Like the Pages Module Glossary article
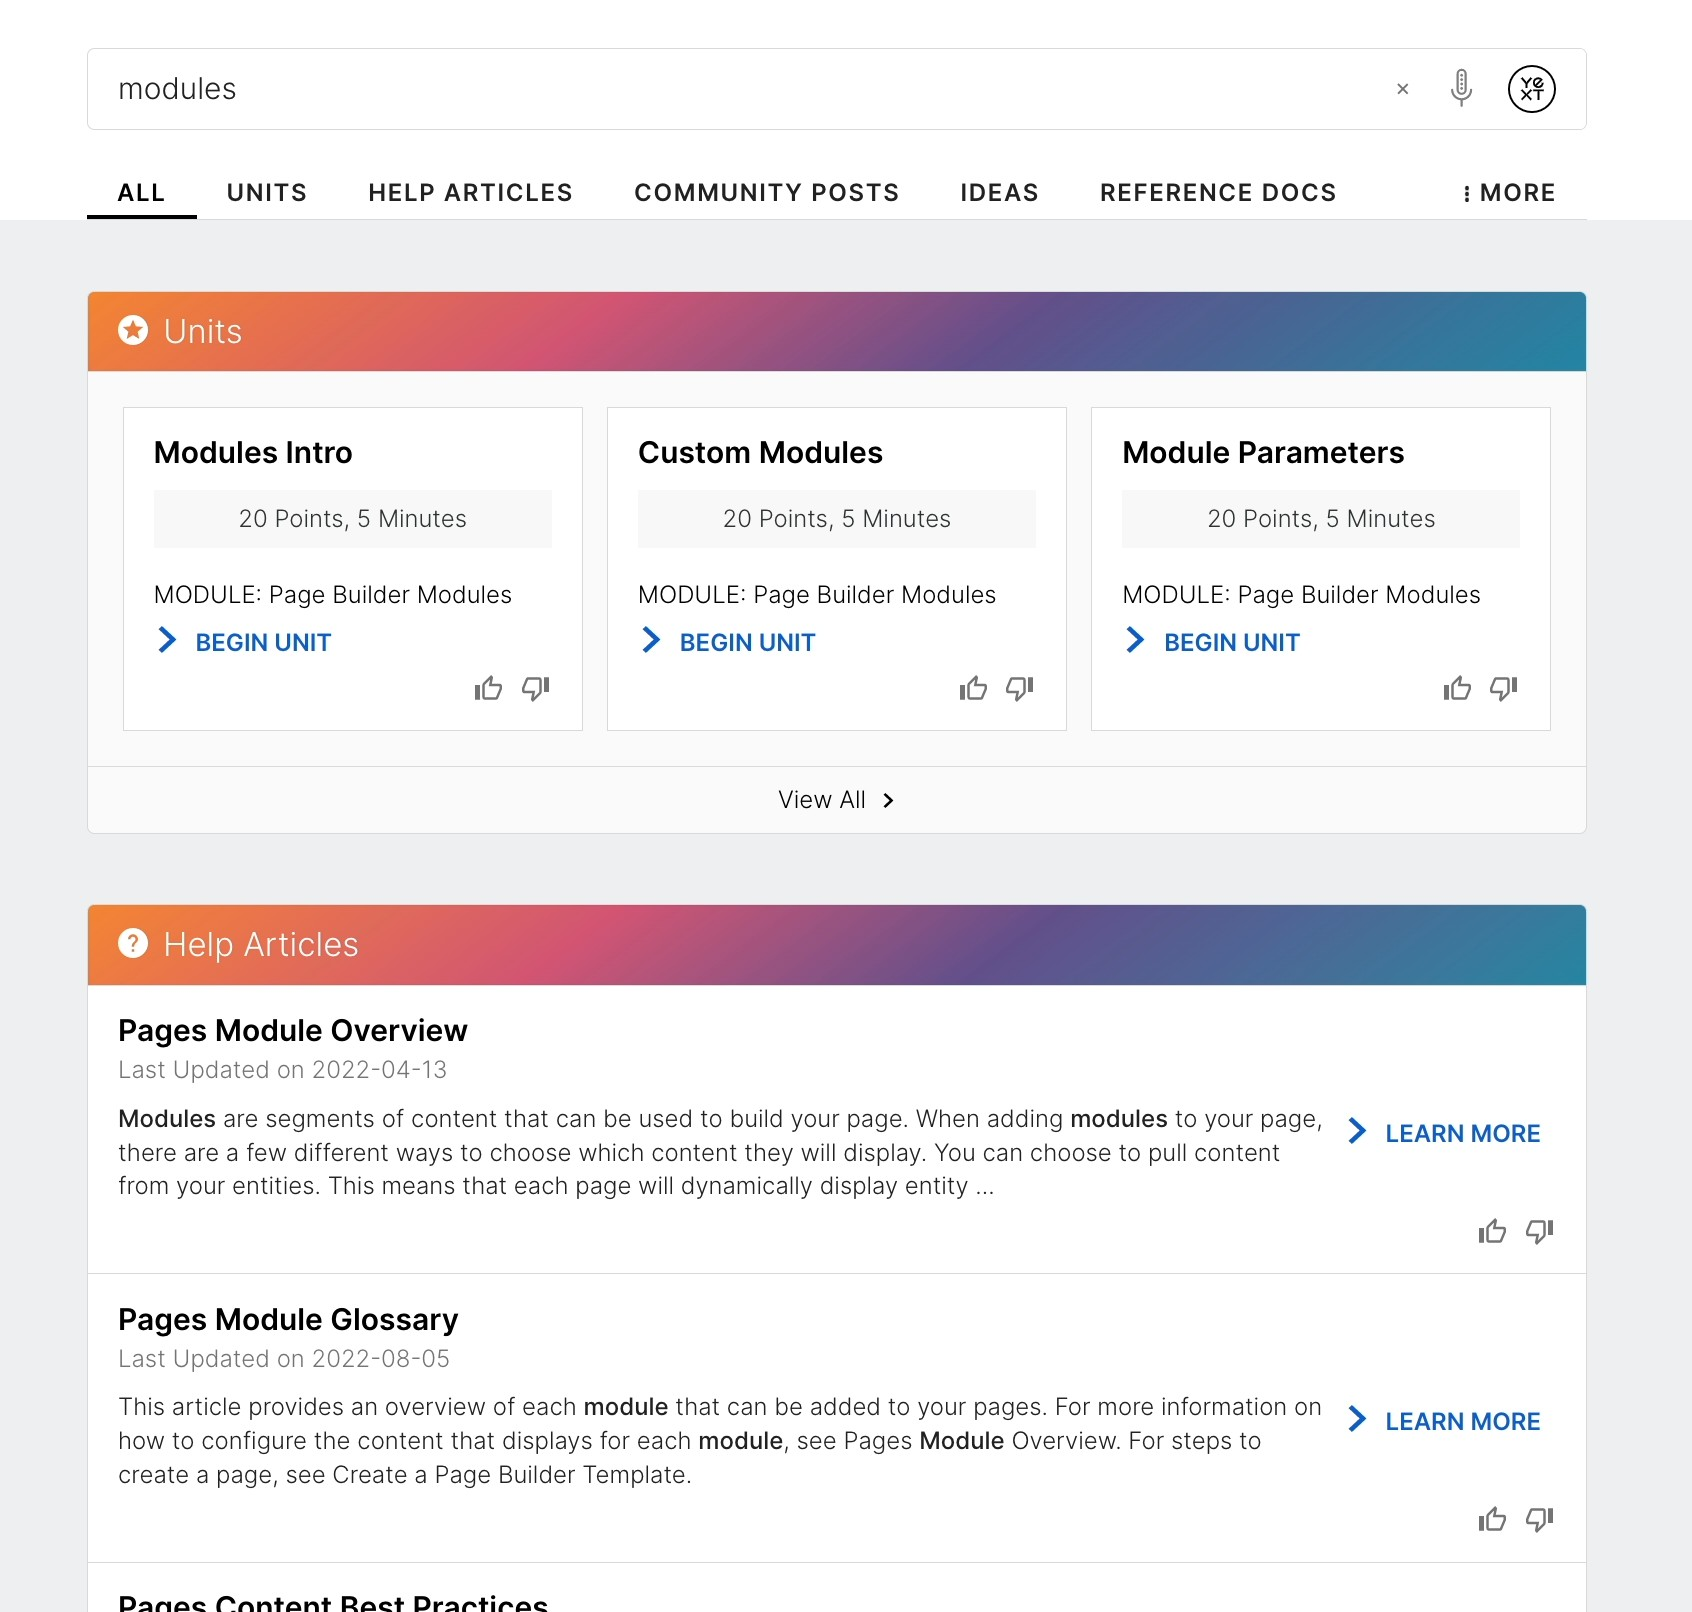 (x=1492, y=1520)
